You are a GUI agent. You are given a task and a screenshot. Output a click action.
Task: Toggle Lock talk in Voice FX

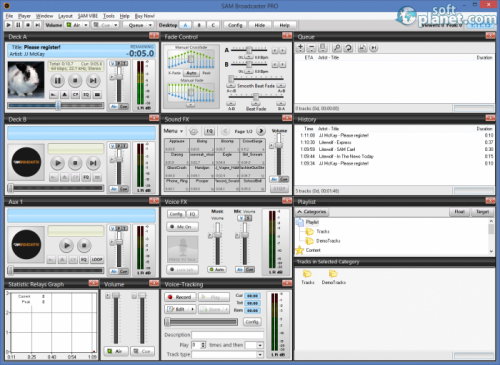coord(183,269)
